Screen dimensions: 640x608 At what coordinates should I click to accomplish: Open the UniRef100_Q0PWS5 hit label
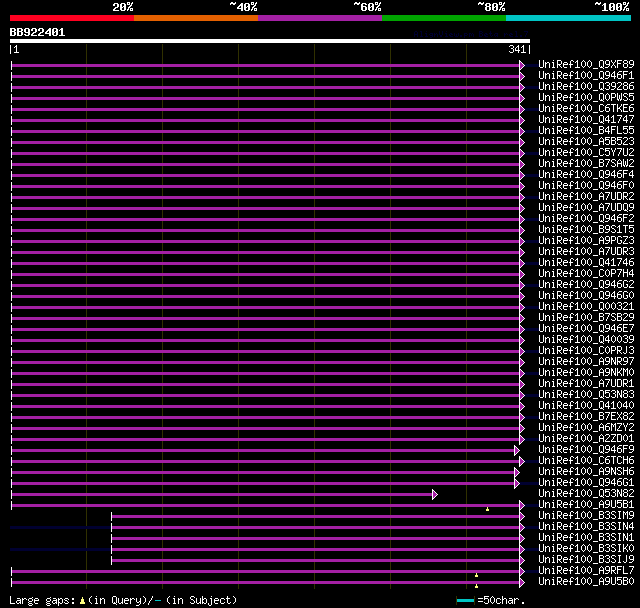[x=586, y=98]
